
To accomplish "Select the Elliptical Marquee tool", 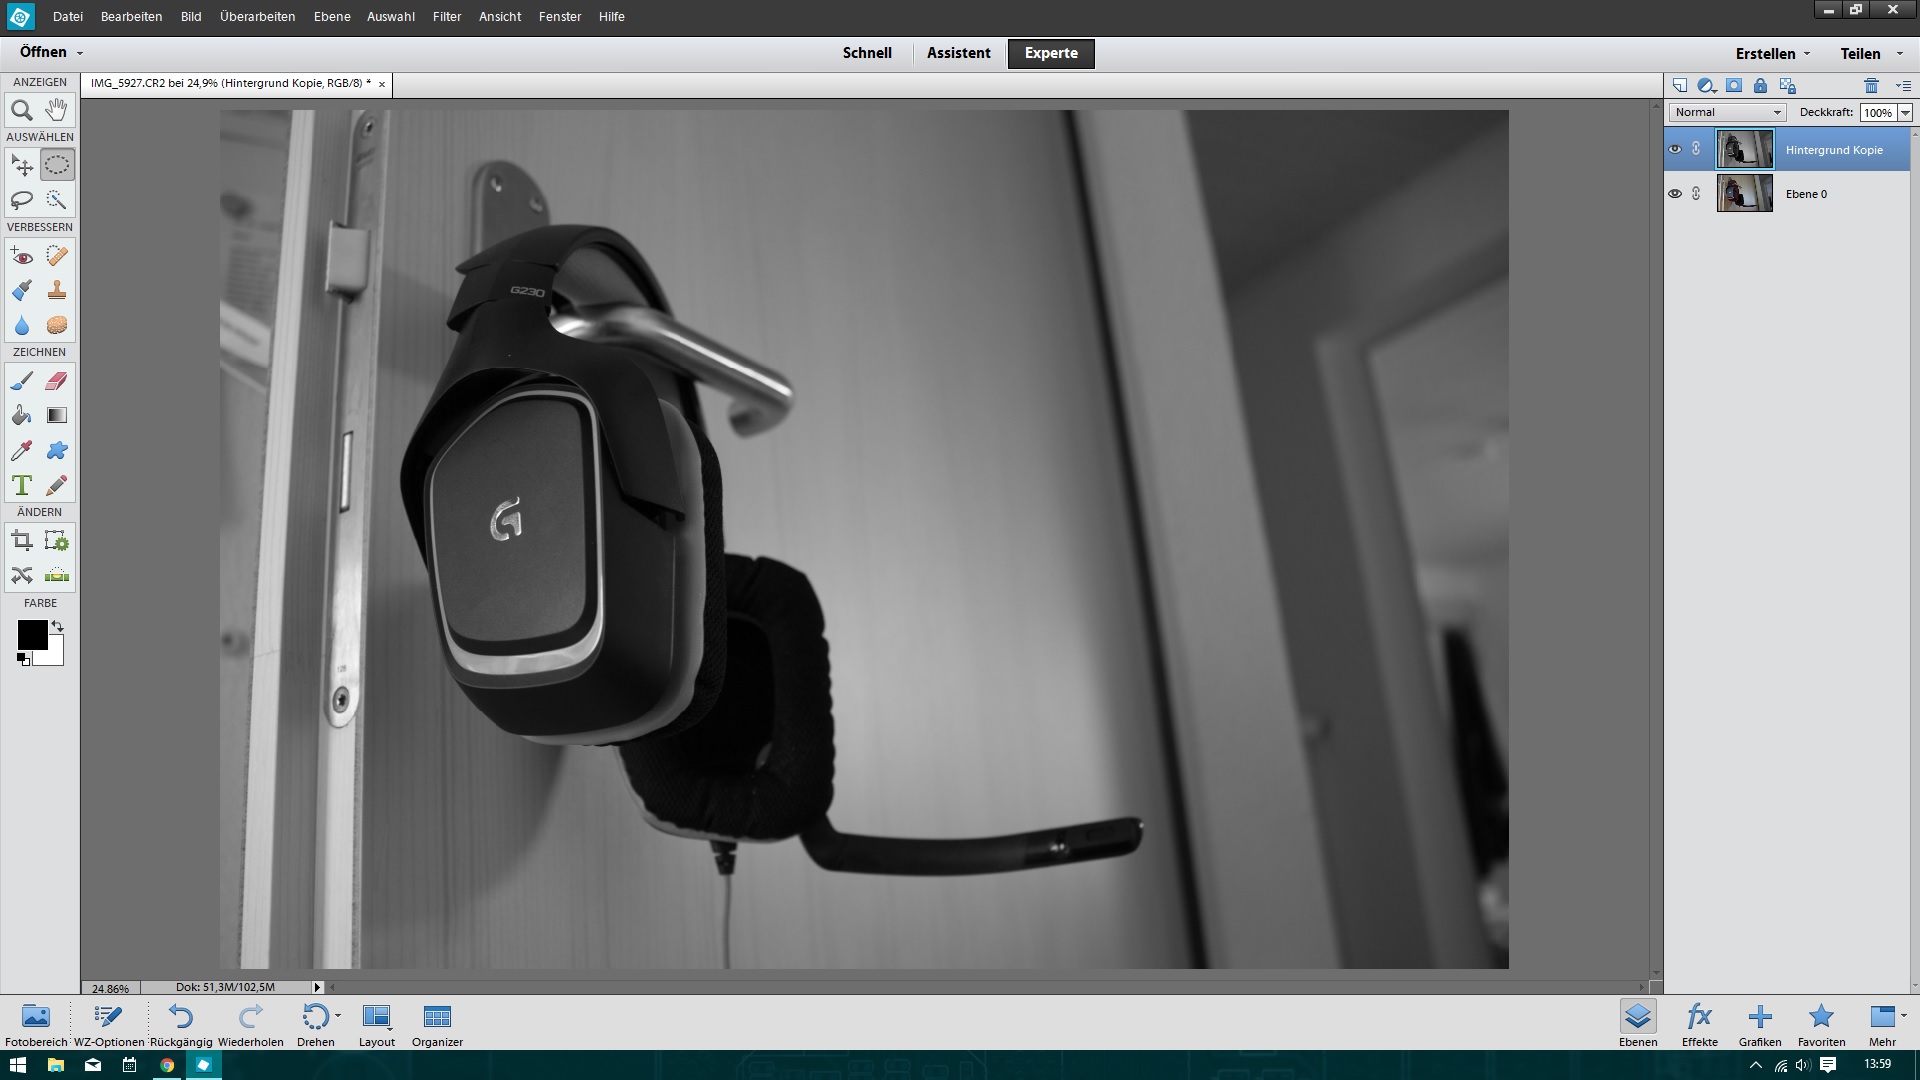I will (57, 165).
